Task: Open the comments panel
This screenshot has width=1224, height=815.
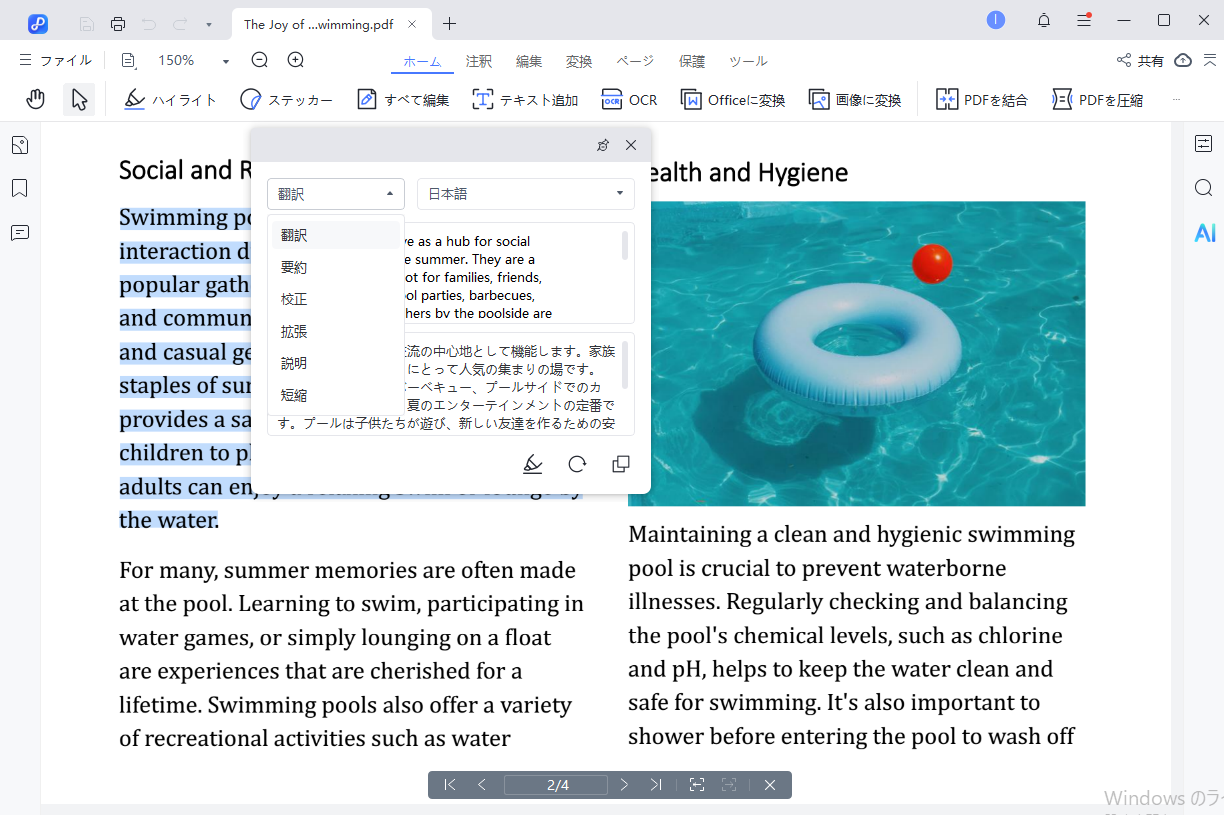Action: 20,233
